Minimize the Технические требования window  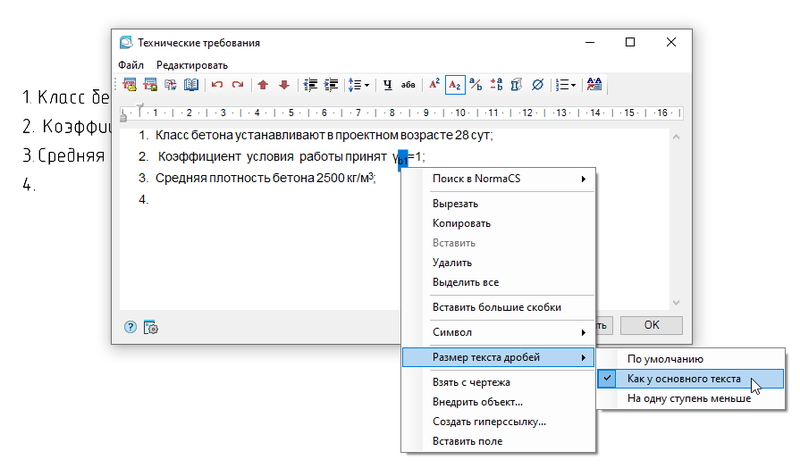click(590, 42)
